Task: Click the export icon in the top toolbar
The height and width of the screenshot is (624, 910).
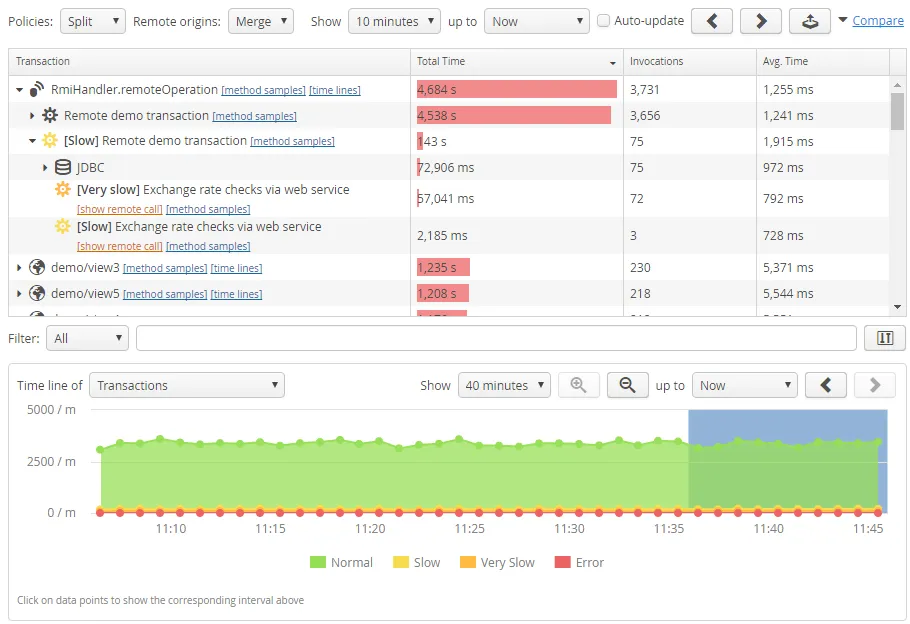Action: (810, 20)
